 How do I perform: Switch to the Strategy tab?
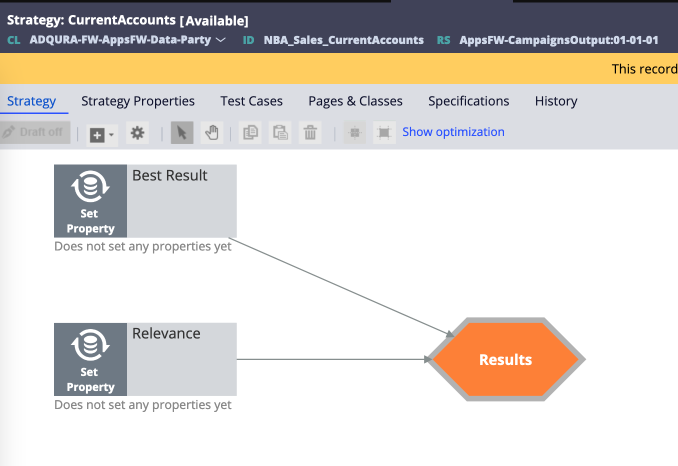pos(32,101)
